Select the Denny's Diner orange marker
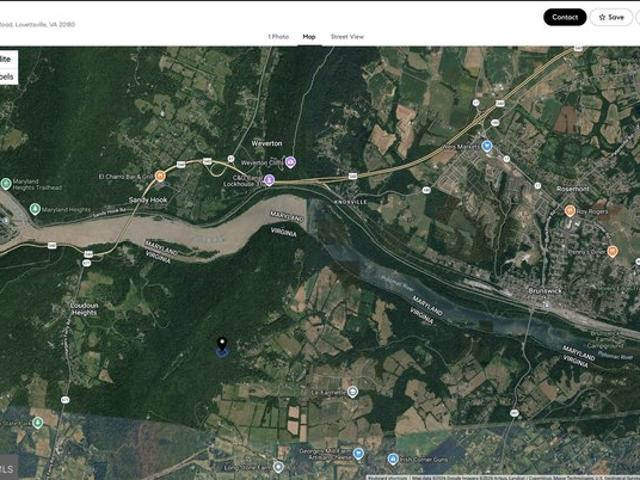Image resolution: width=640 pixels, height=480 pixels. 612,251
